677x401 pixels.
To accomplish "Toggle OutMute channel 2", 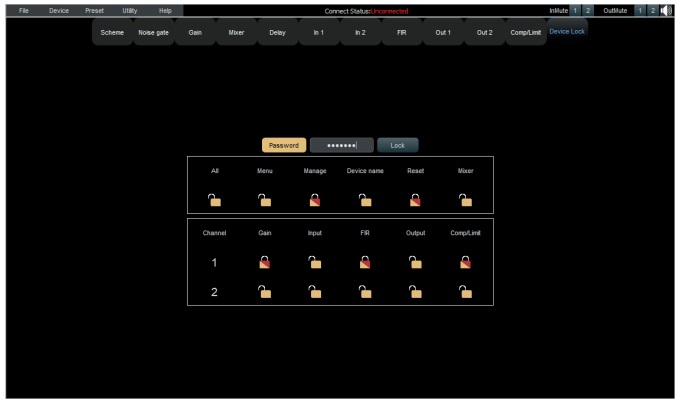I will [651, 10].
